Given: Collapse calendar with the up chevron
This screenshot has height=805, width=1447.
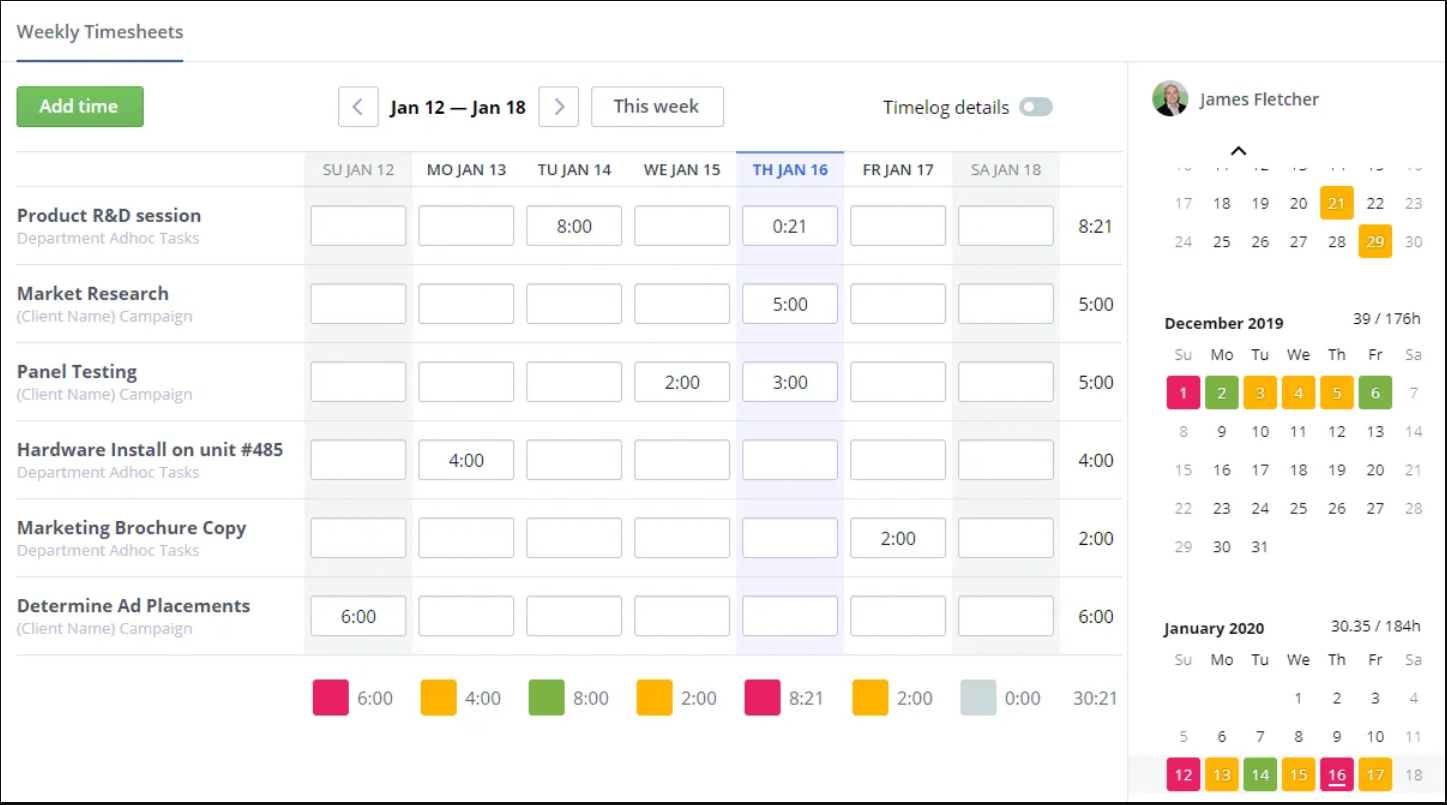Looking at the screenshot, I should point(1238,151).
